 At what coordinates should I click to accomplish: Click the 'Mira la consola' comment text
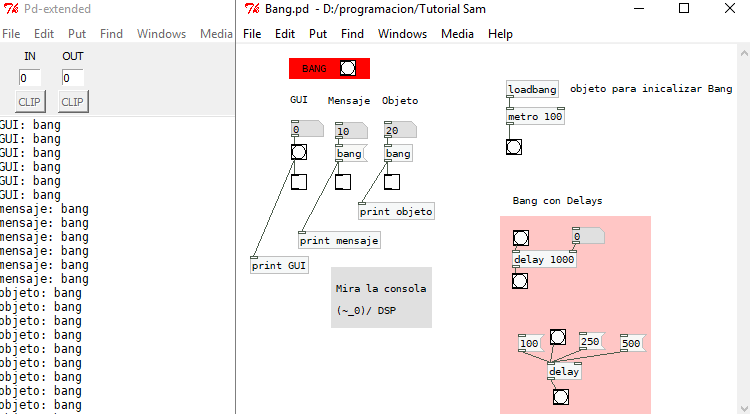click(381, 289)
